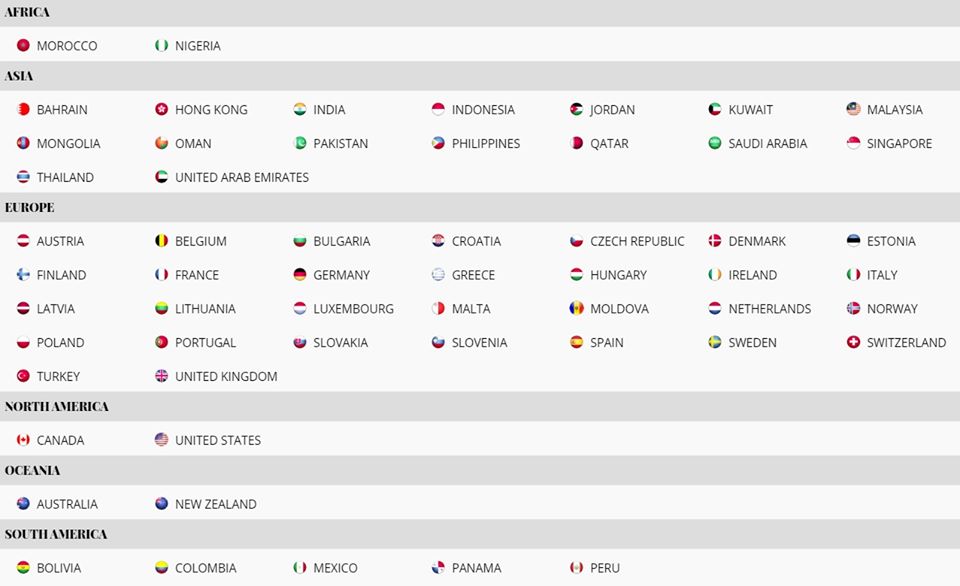Click the Australia flag icon
This screenshot has width=960, height=586.
pos(23,503)
